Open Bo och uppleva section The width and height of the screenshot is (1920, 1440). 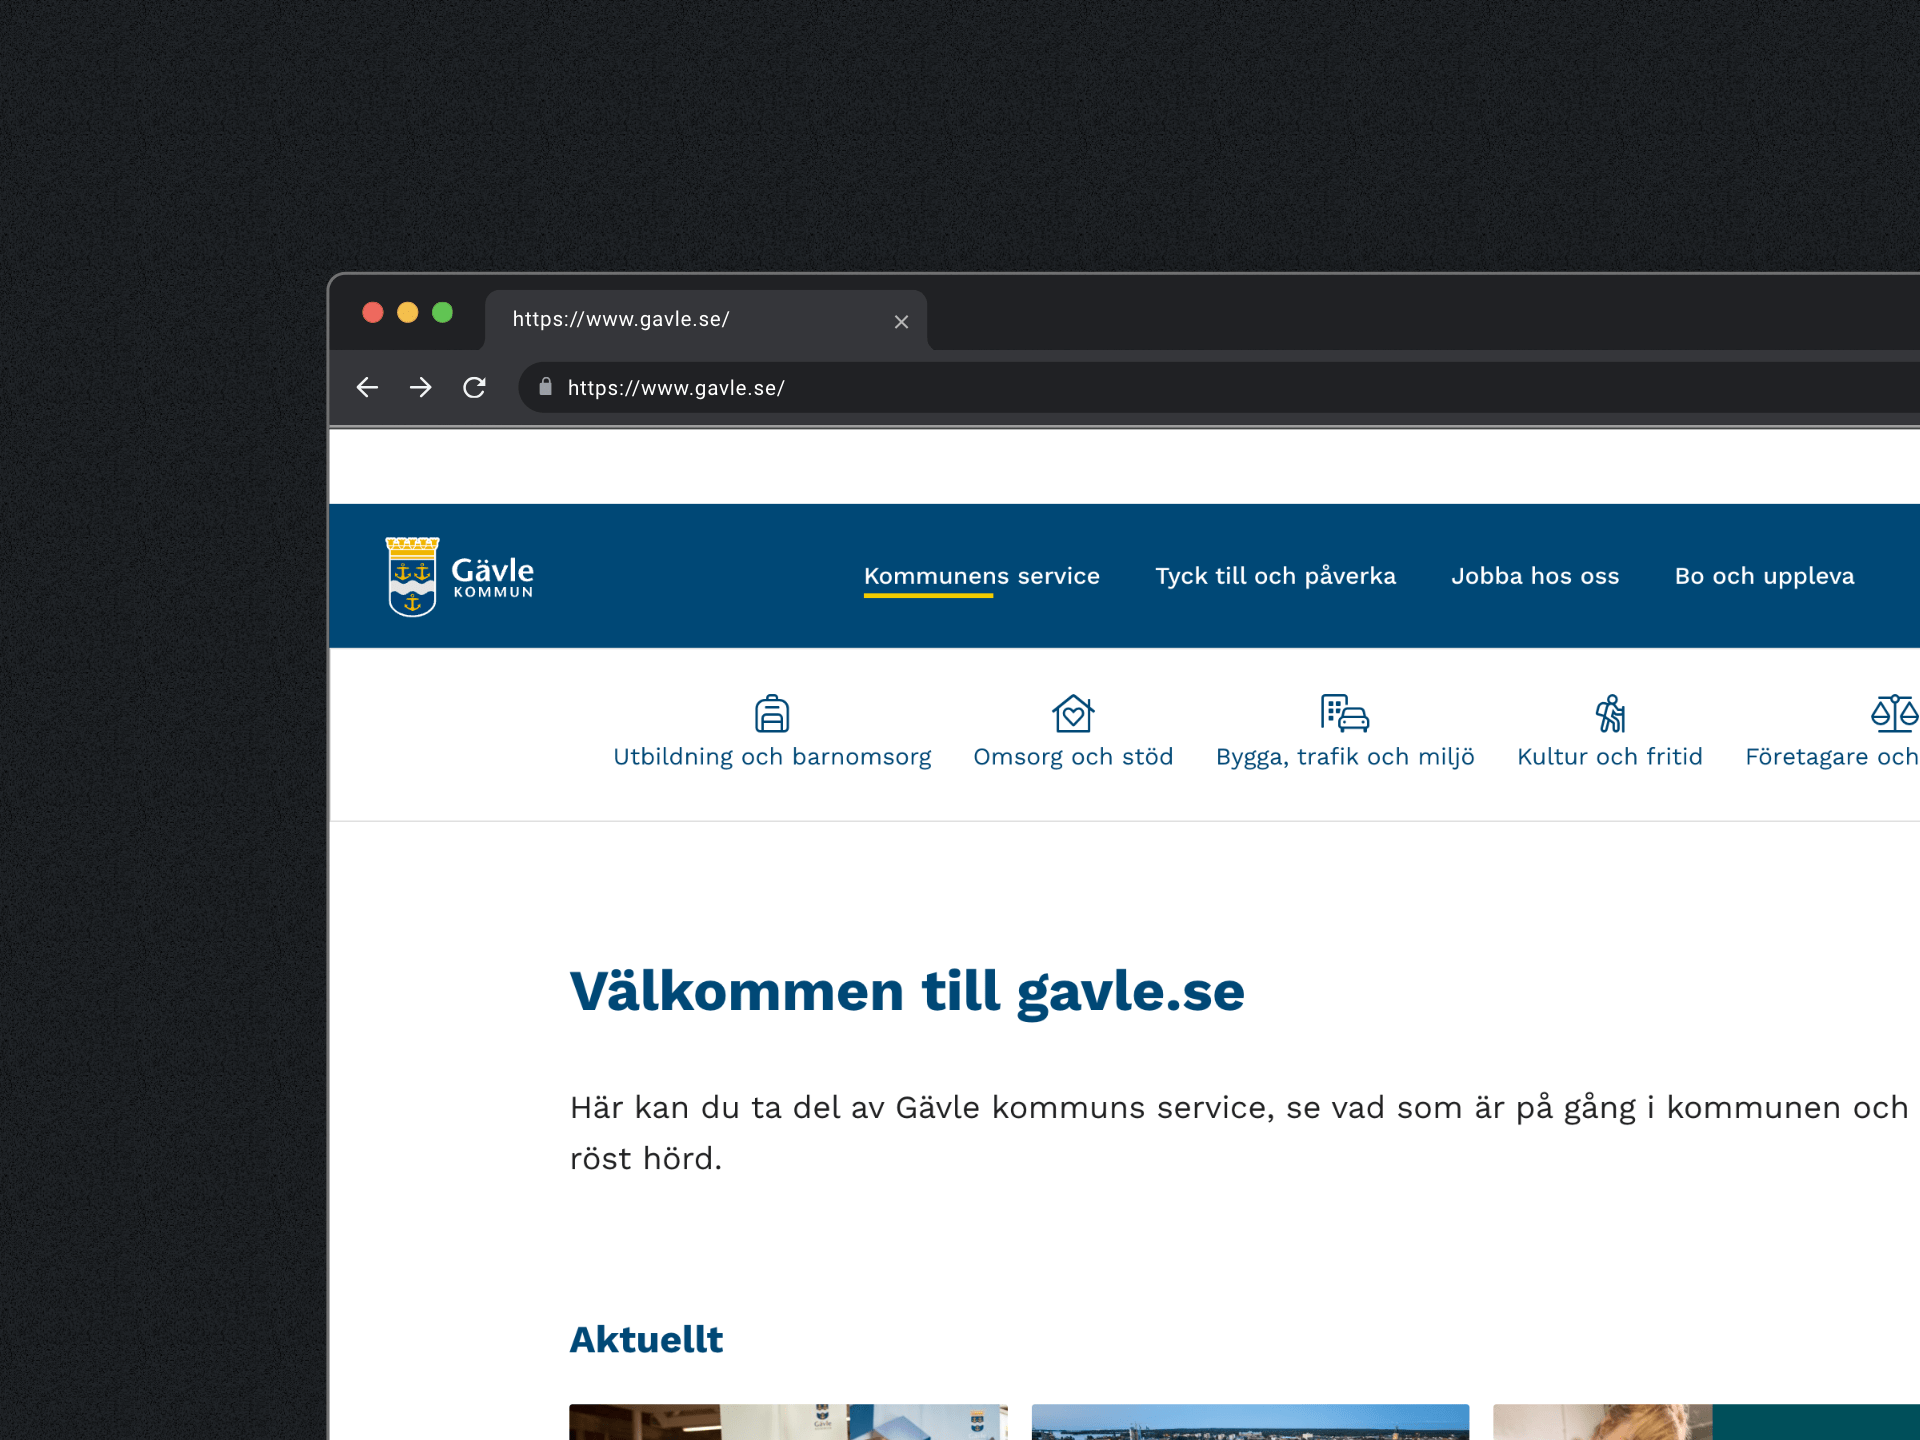(x=1764, y=576)
